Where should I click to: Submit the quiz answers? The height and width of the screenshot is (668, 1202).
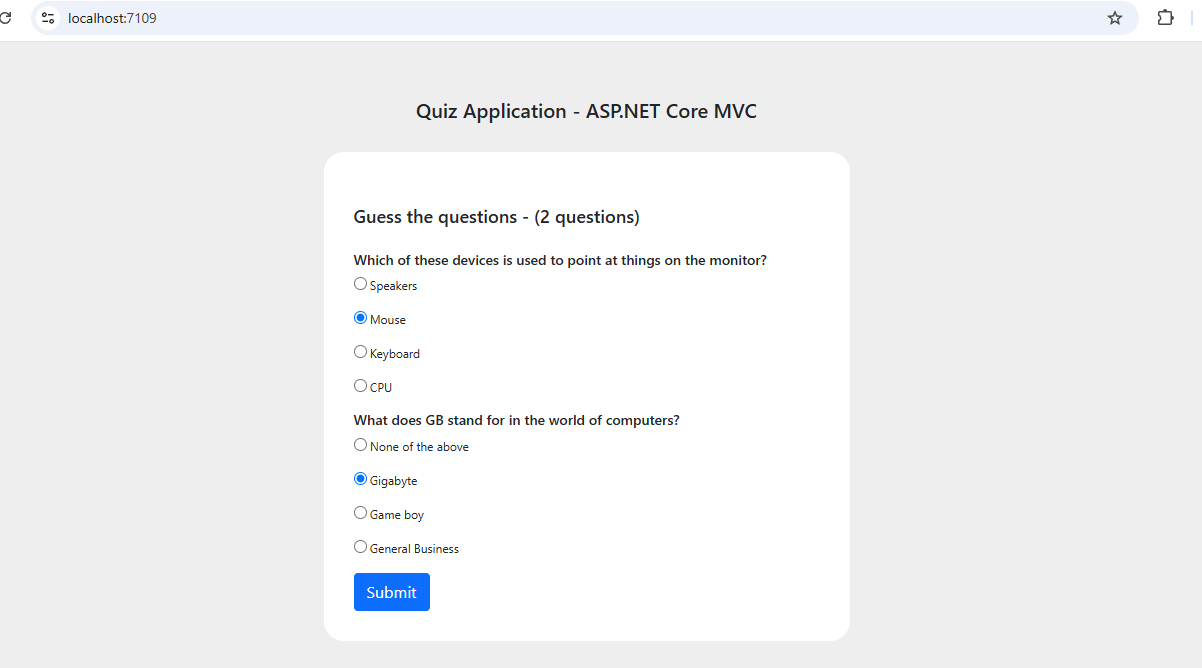tap(391, 592)
